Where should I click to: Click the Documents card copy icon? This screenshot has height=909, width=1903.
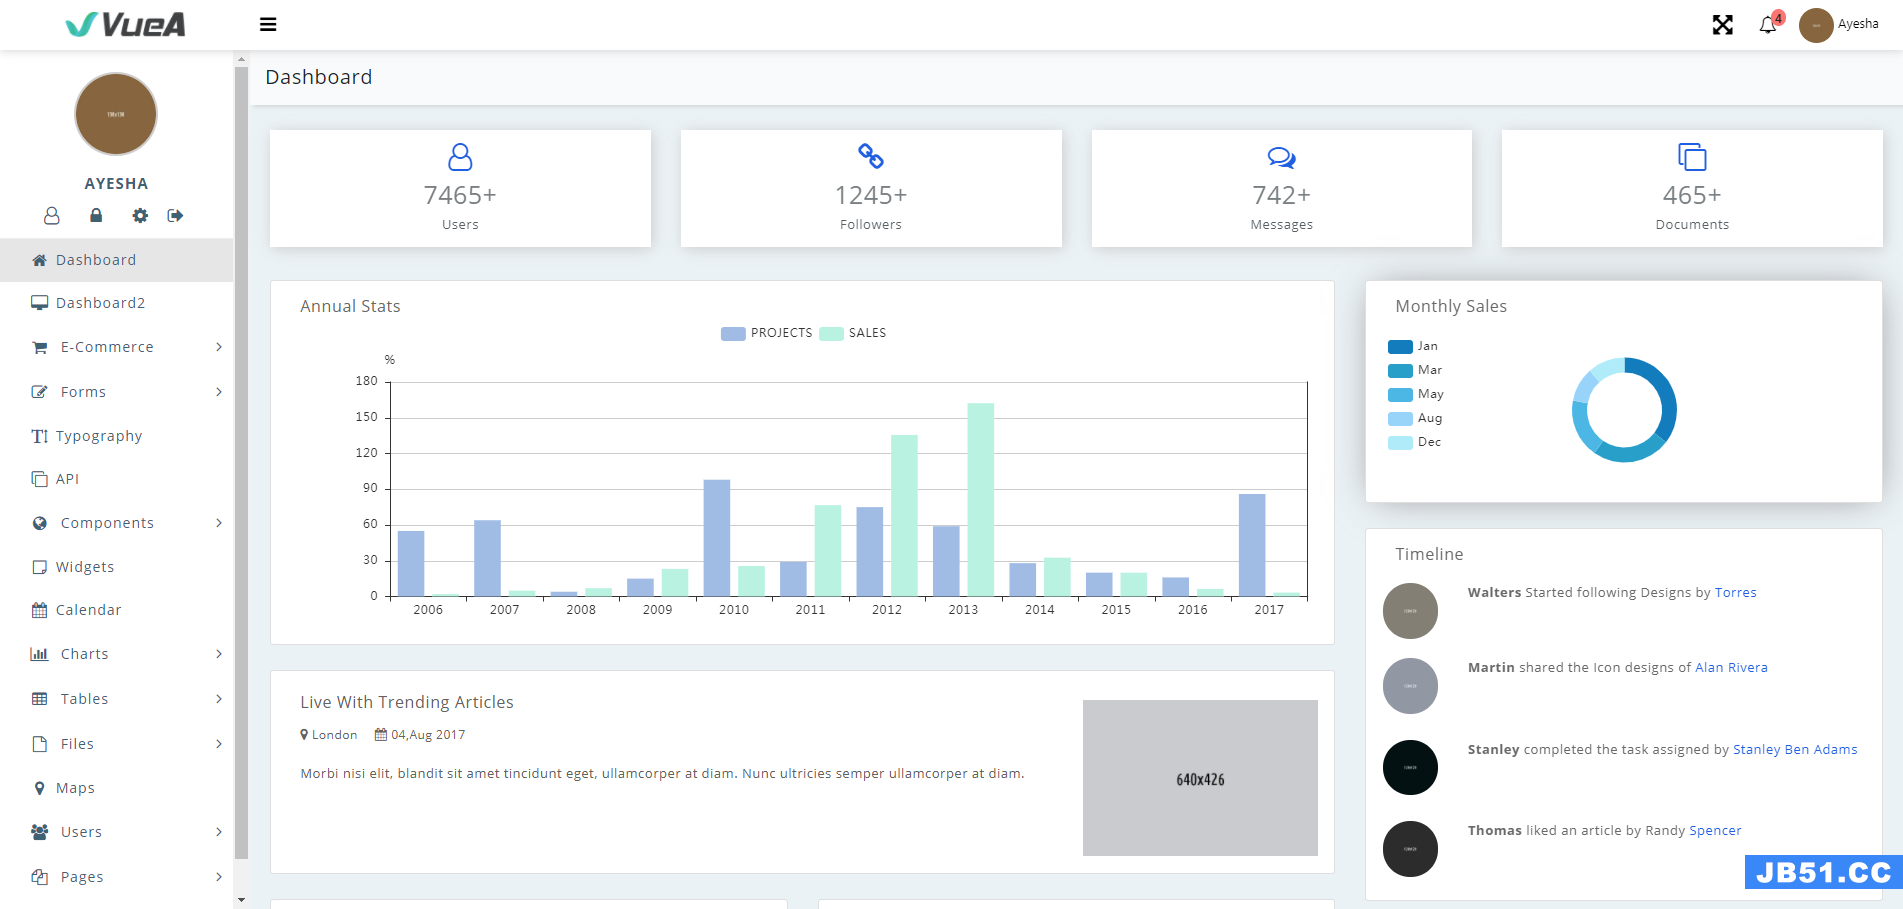[x=1692, y=157]
